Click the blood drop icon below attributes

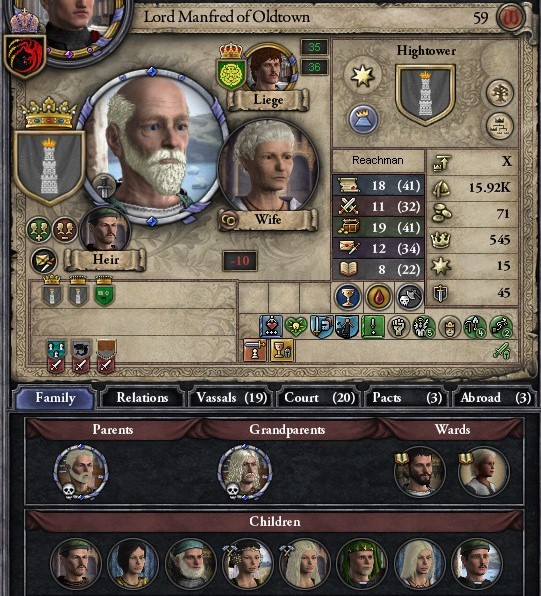pyautogui.click(x=379, y=296)
